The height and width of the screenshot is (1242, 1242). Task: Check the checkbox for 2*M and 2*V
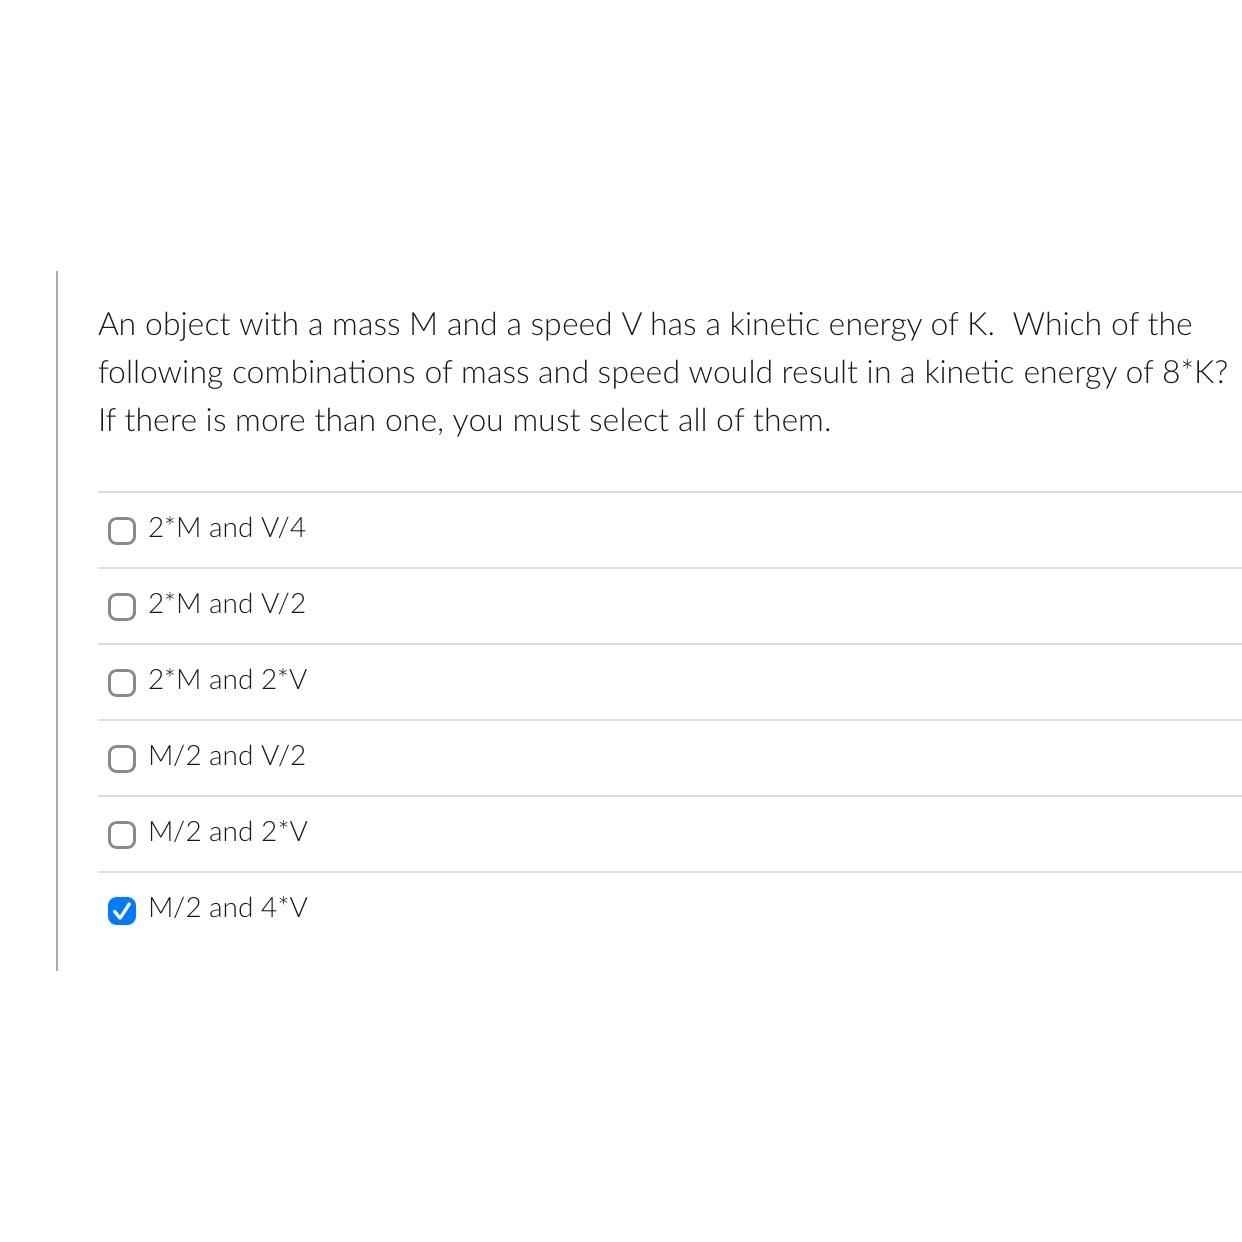tap(122, 682)
